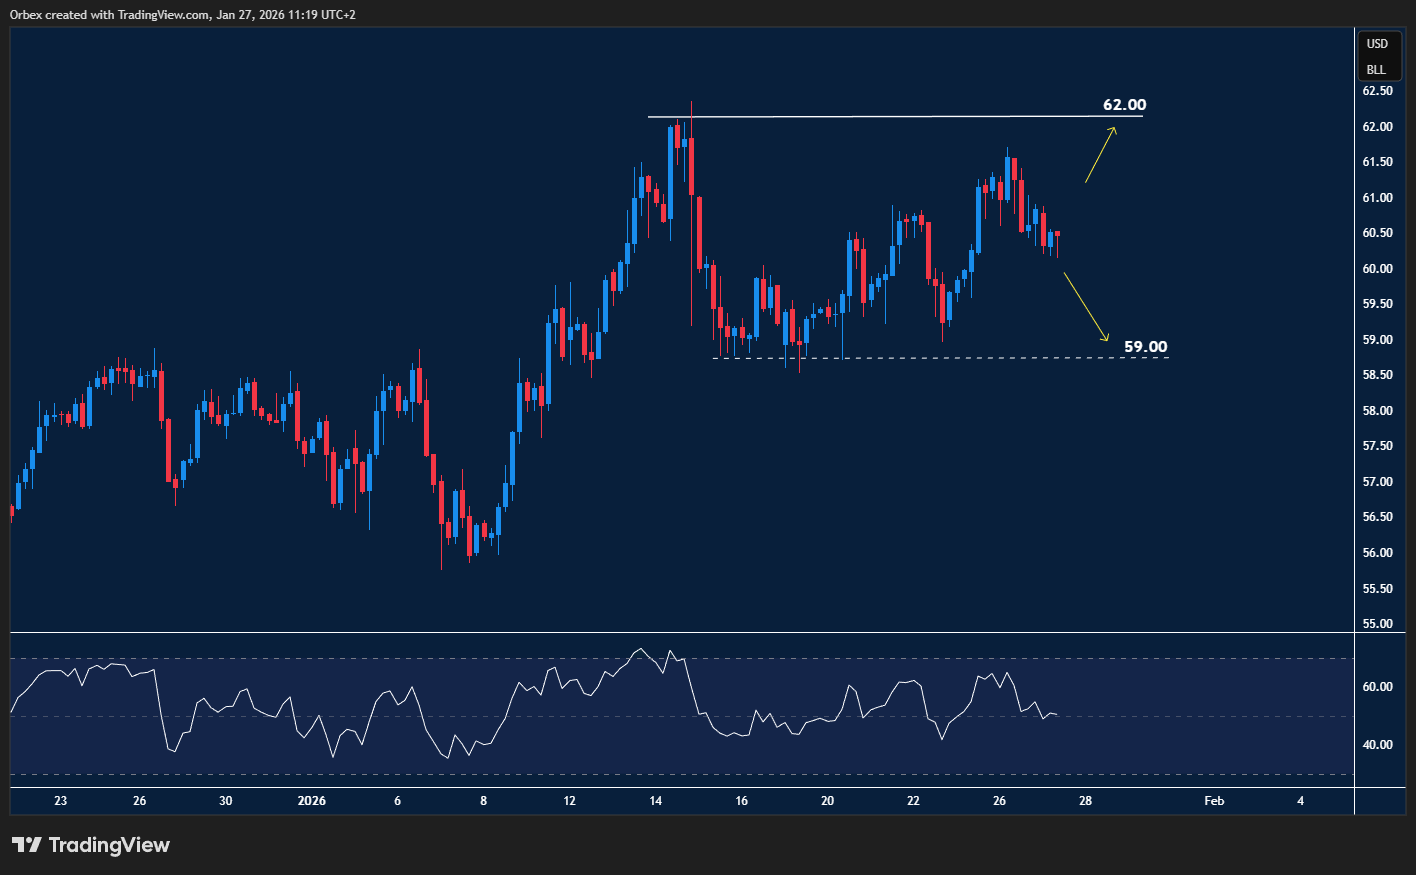Click the RSI 40.00 scale label

click(1377, 745)
